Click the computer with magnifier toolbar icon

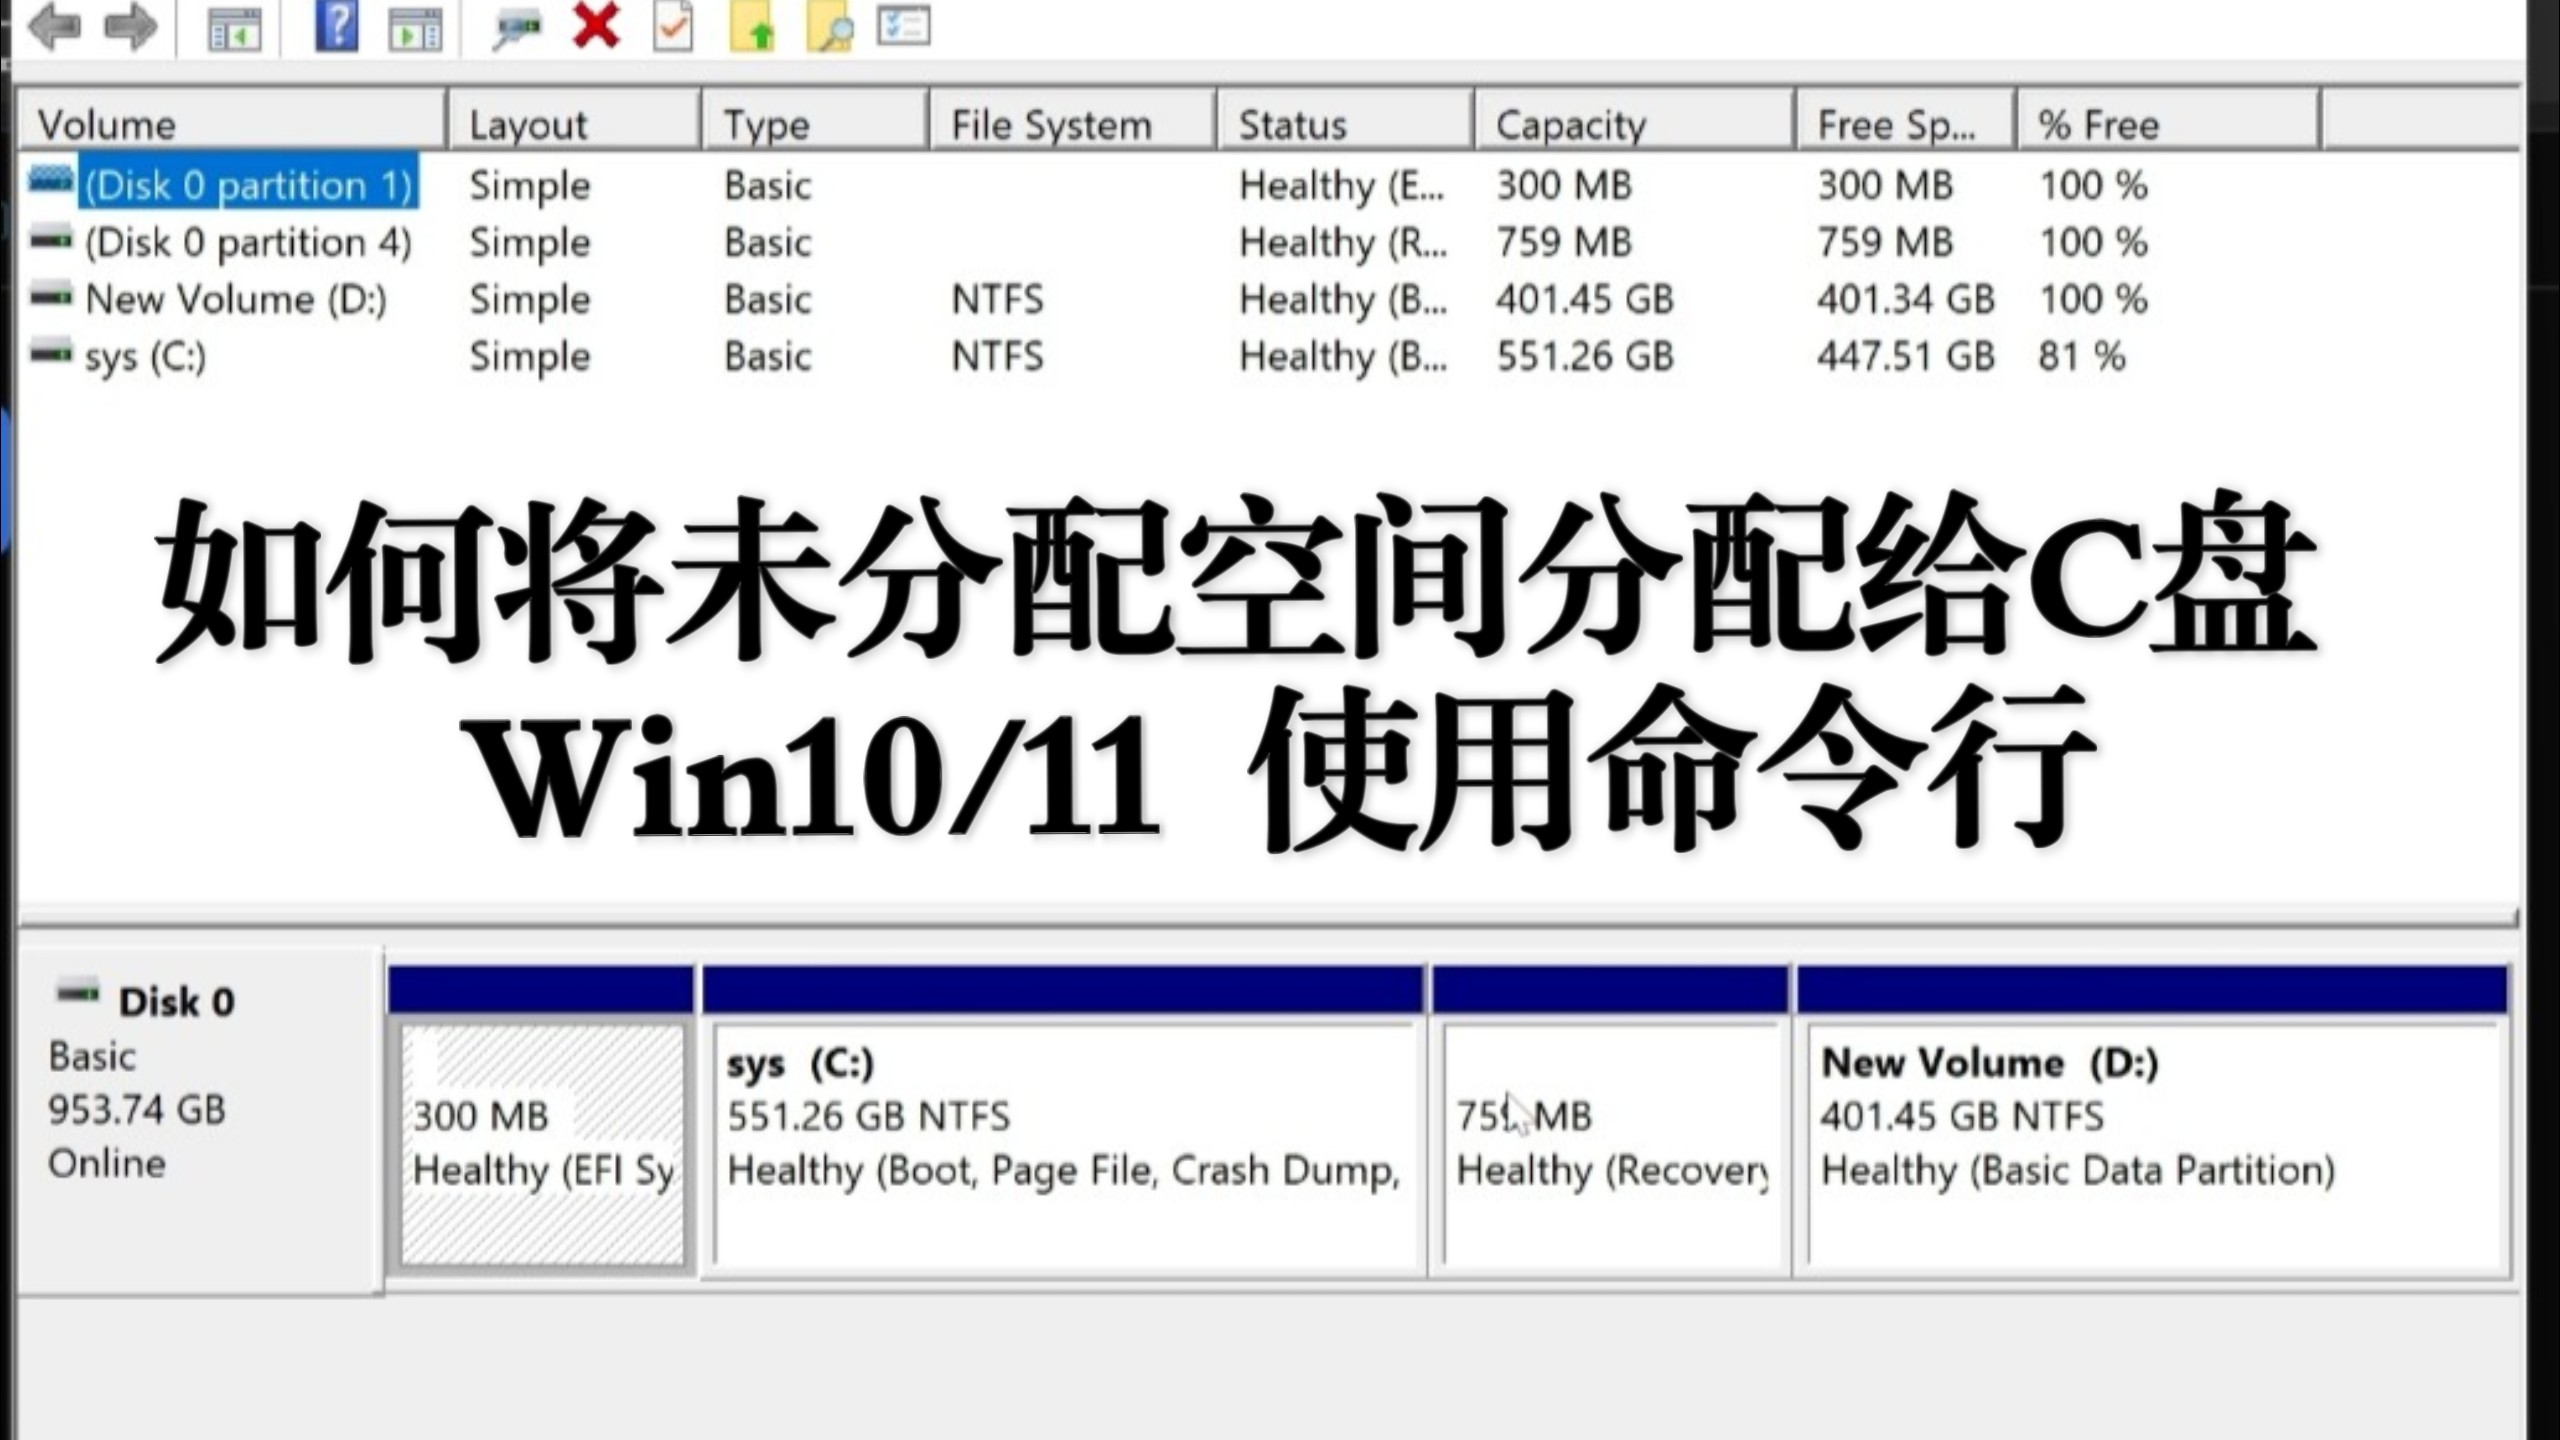(514, 27)
